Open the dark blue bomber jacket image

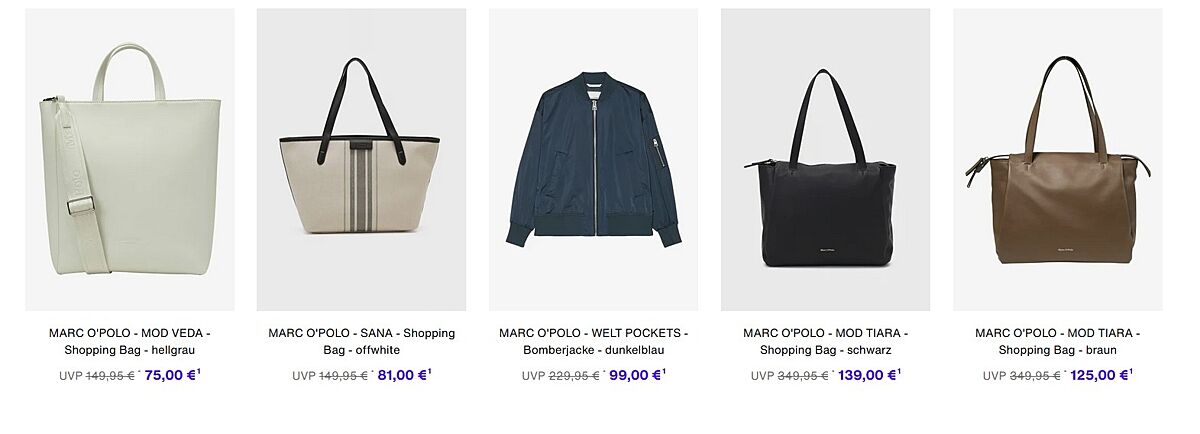click(x=593, y=160)
